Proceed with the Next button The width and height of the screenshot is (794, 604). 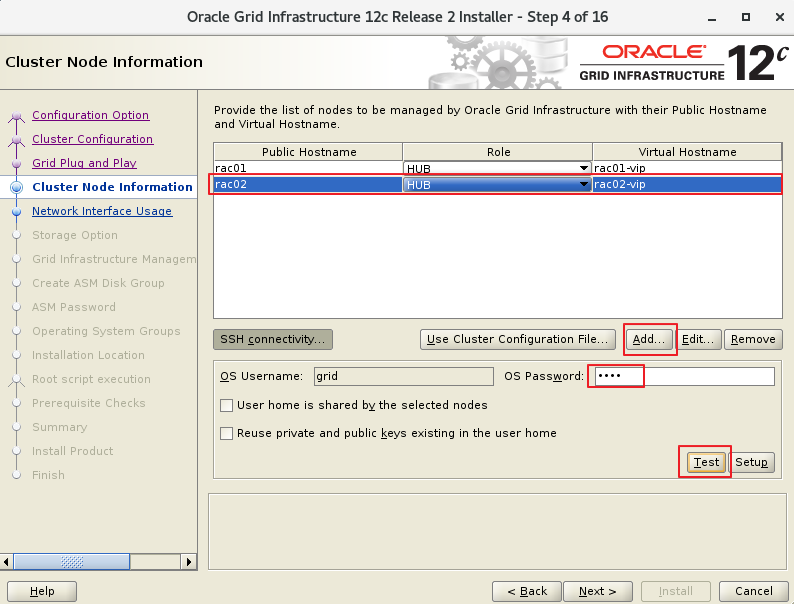(598, 591)
